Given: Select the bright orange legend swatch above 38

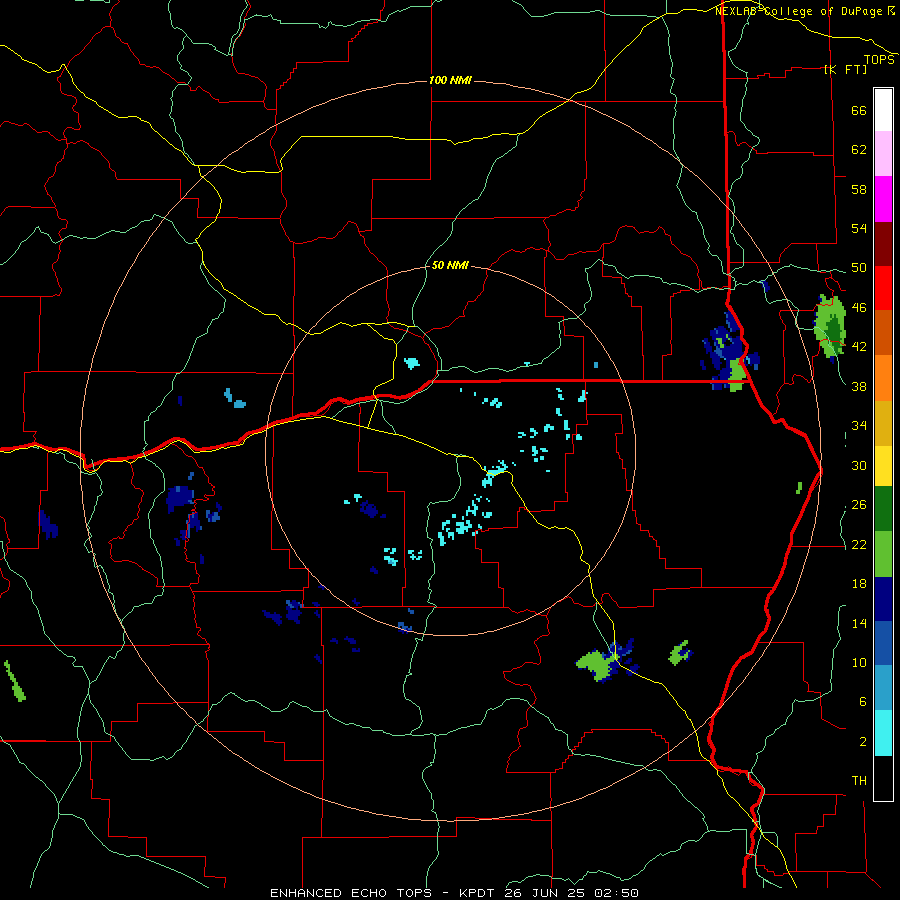Looking at the screenshot, I should (883, 377).
